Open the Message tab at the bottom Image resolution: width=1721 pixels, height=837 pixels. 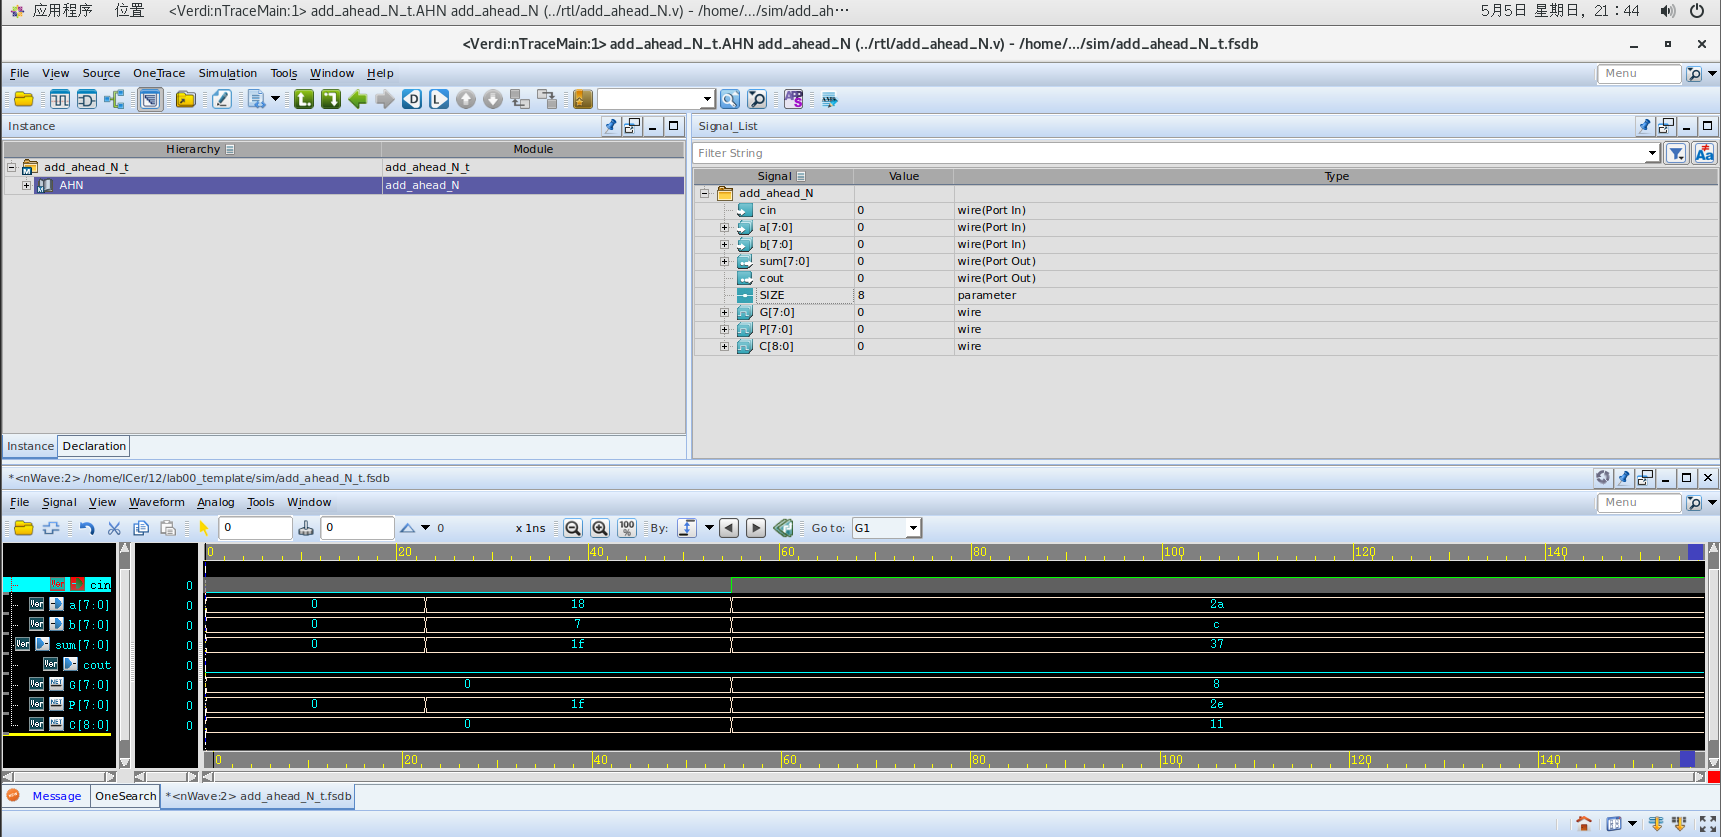[56, 796]
